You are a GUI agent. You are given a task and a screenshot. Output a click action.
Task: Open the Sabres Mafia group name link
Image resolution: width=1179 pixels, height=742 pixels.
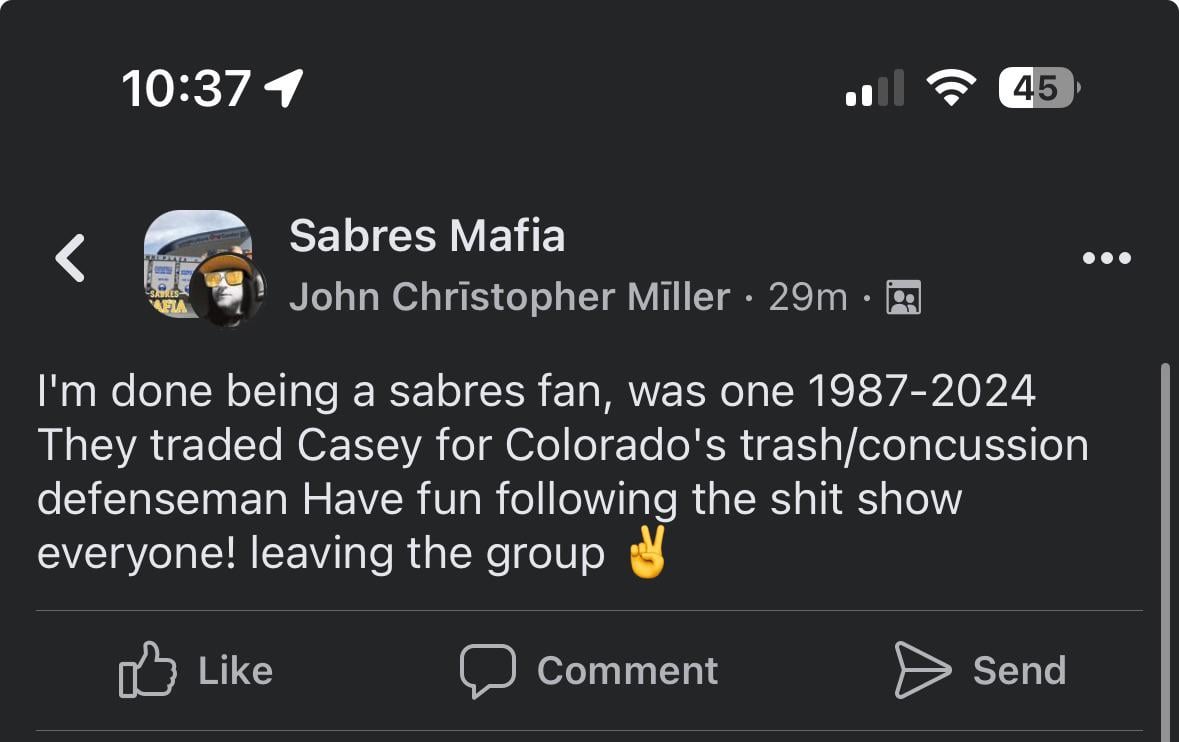[427, 236]
